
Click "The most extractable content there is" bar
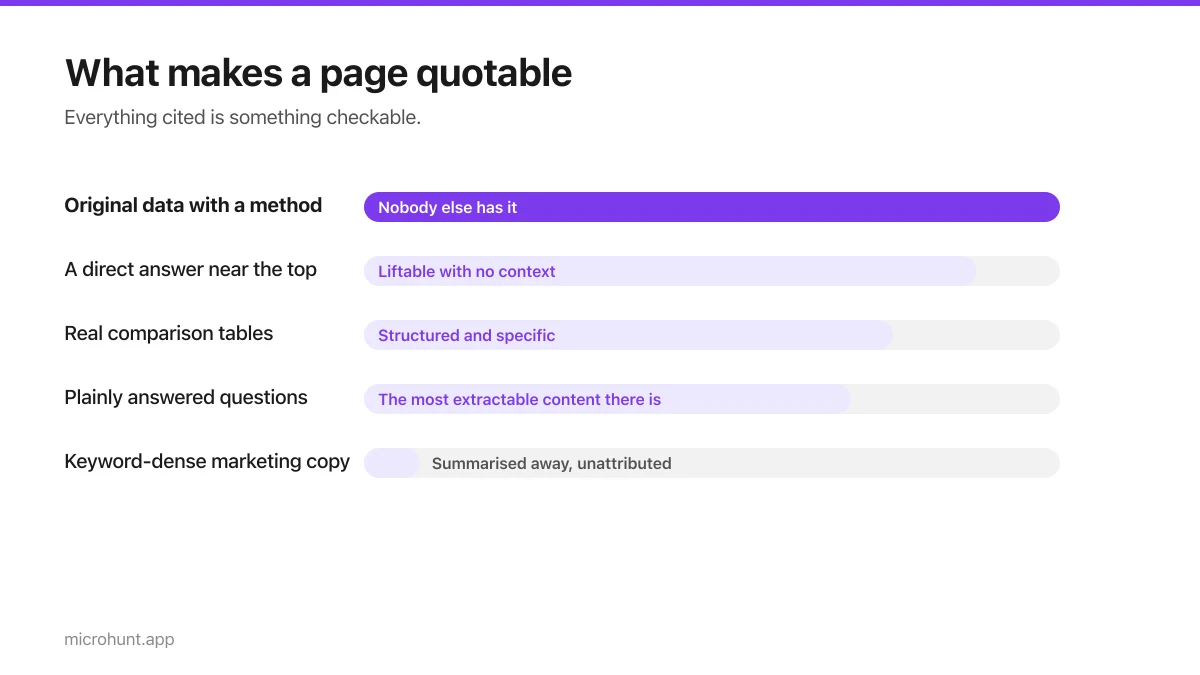pos(607,399)
